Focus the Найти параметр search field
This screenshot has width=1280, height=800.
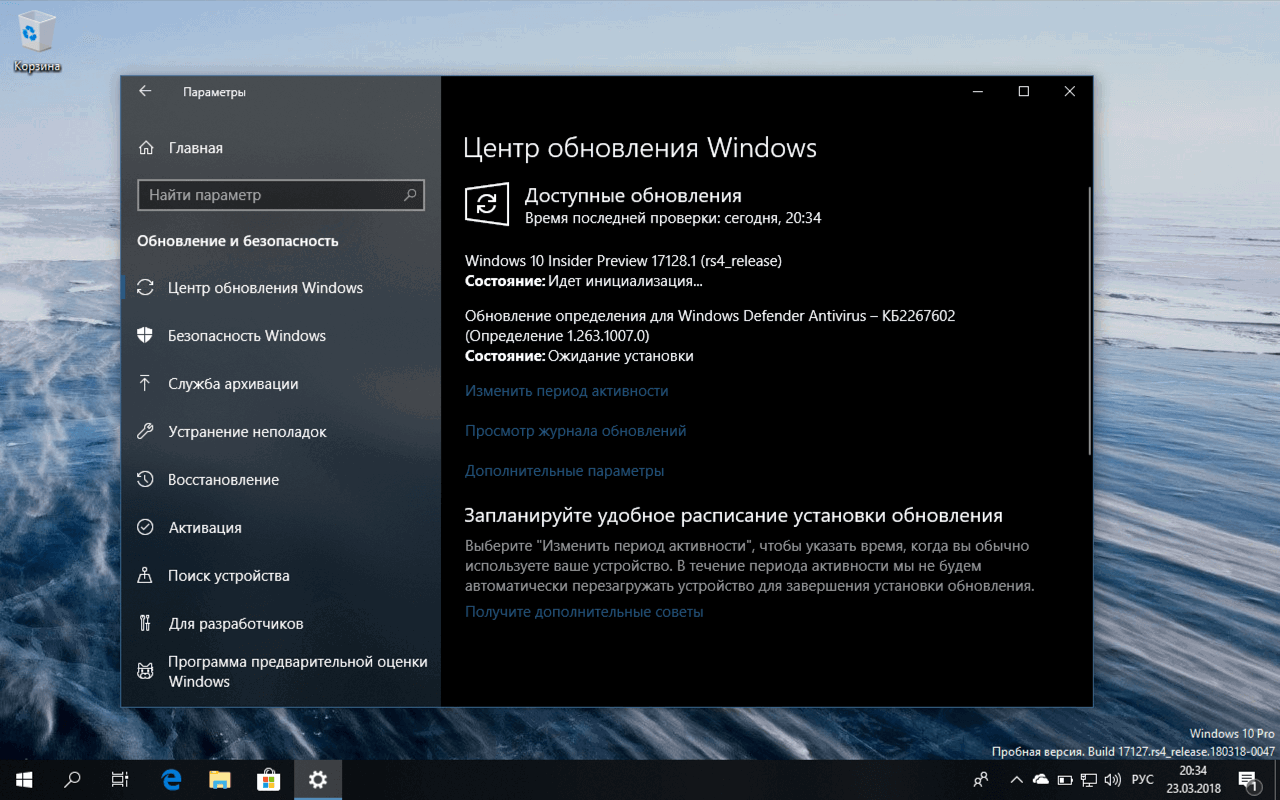point(281,195)
